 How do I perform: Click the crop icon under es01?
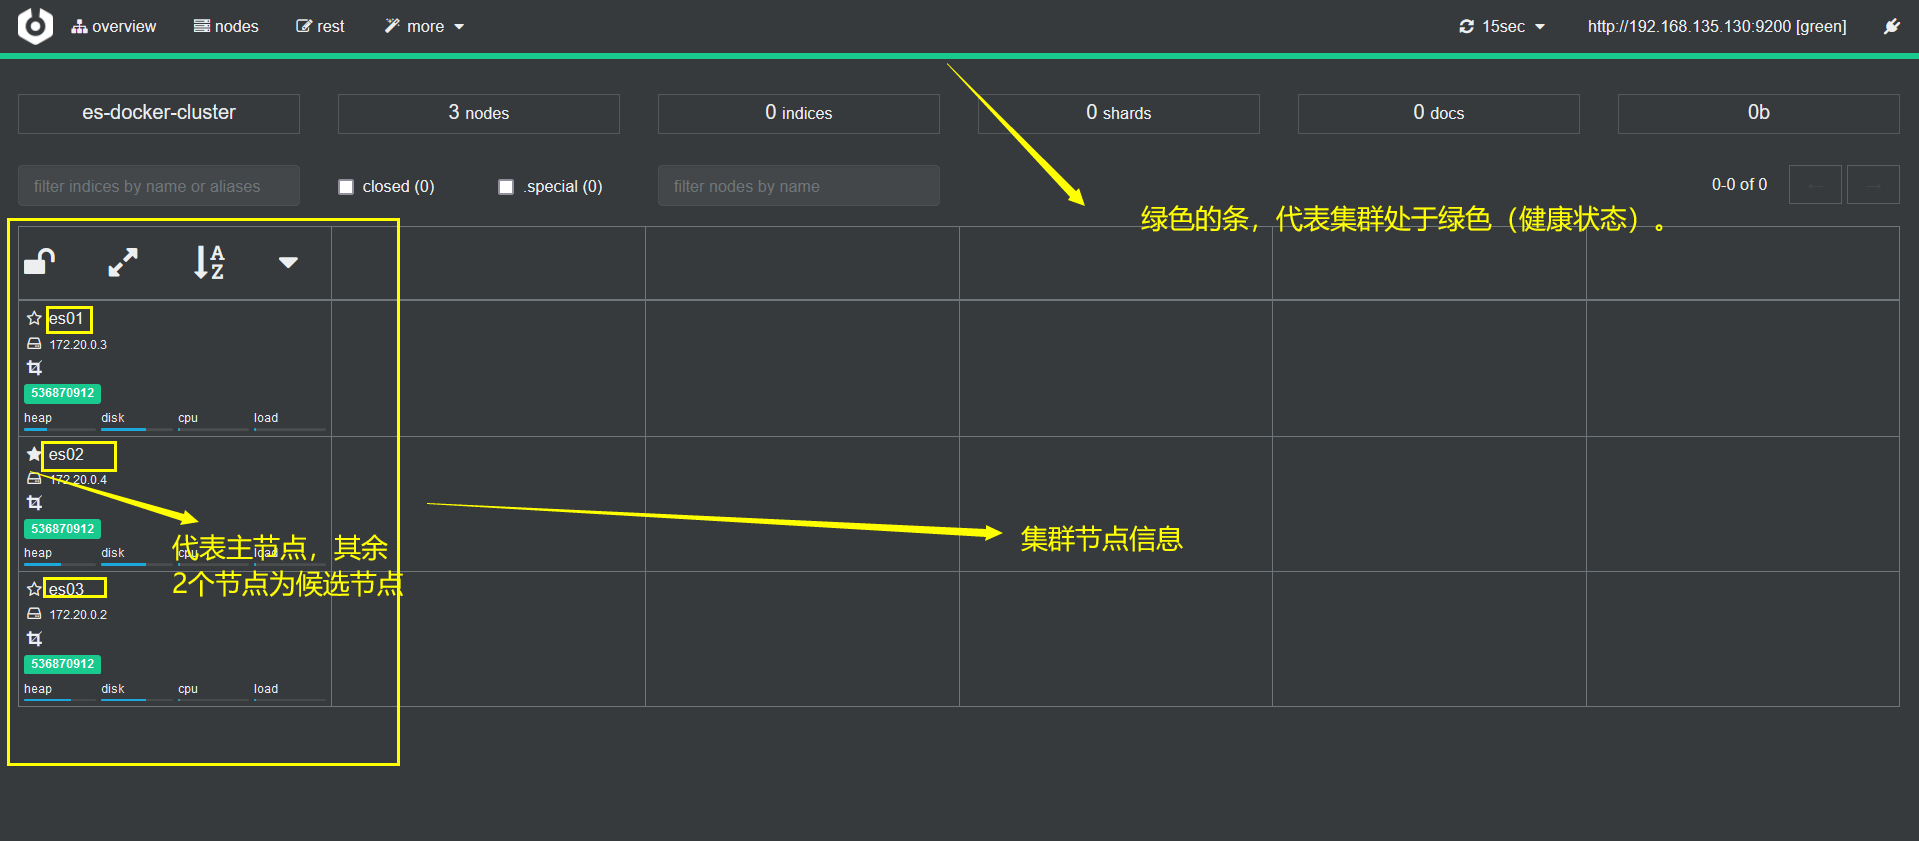click(x=34, y=368)
